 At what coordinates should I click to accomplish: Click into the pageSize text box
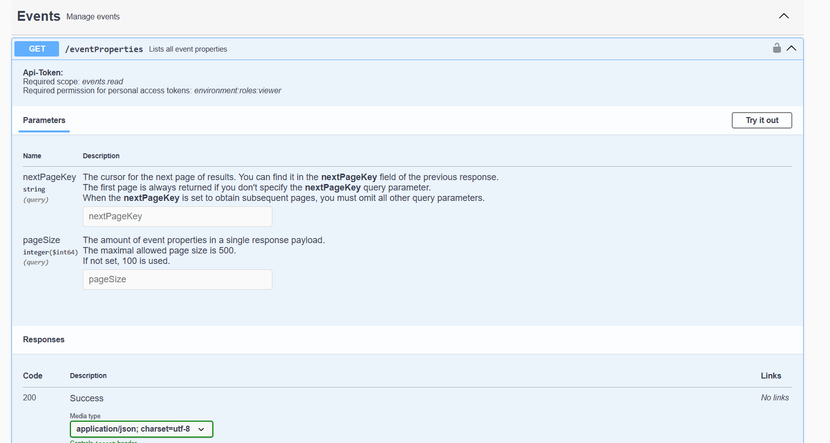177,280
